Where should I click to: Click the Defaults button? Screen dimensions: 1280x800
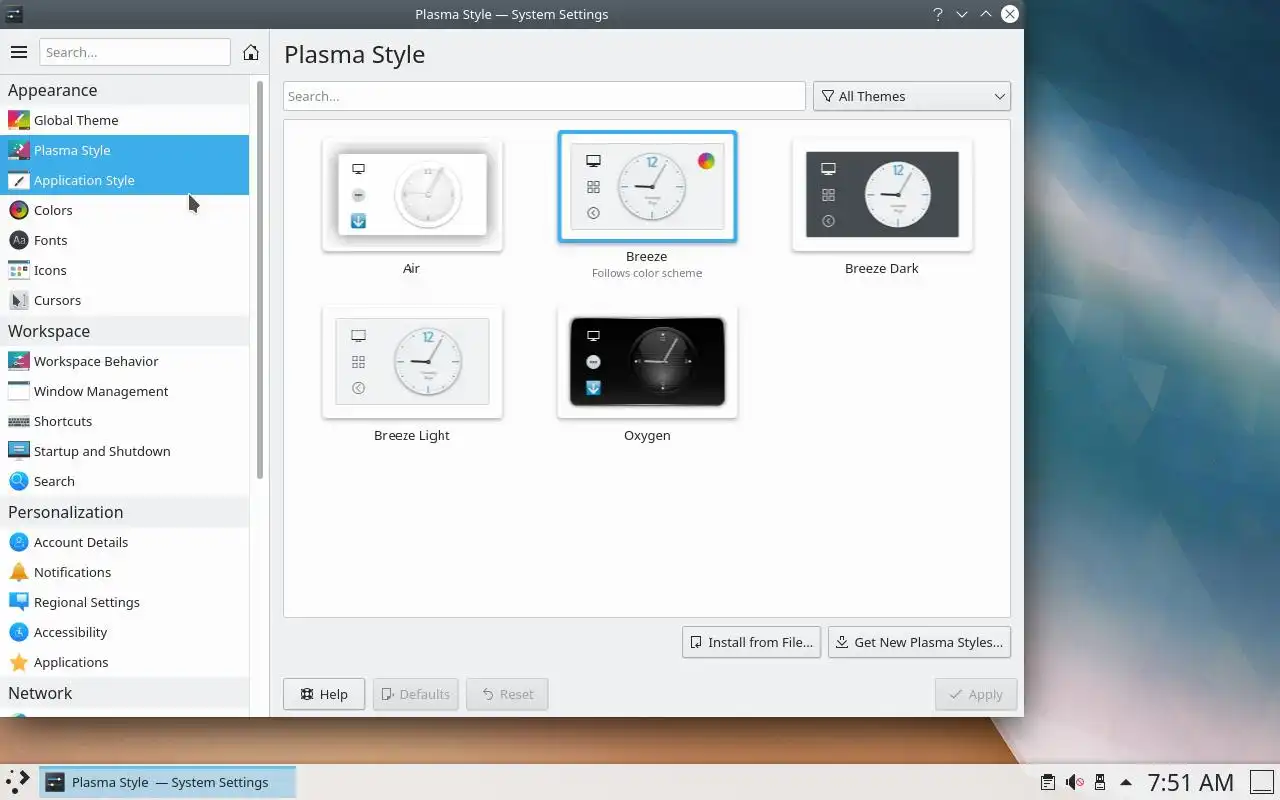click(416, 694)
